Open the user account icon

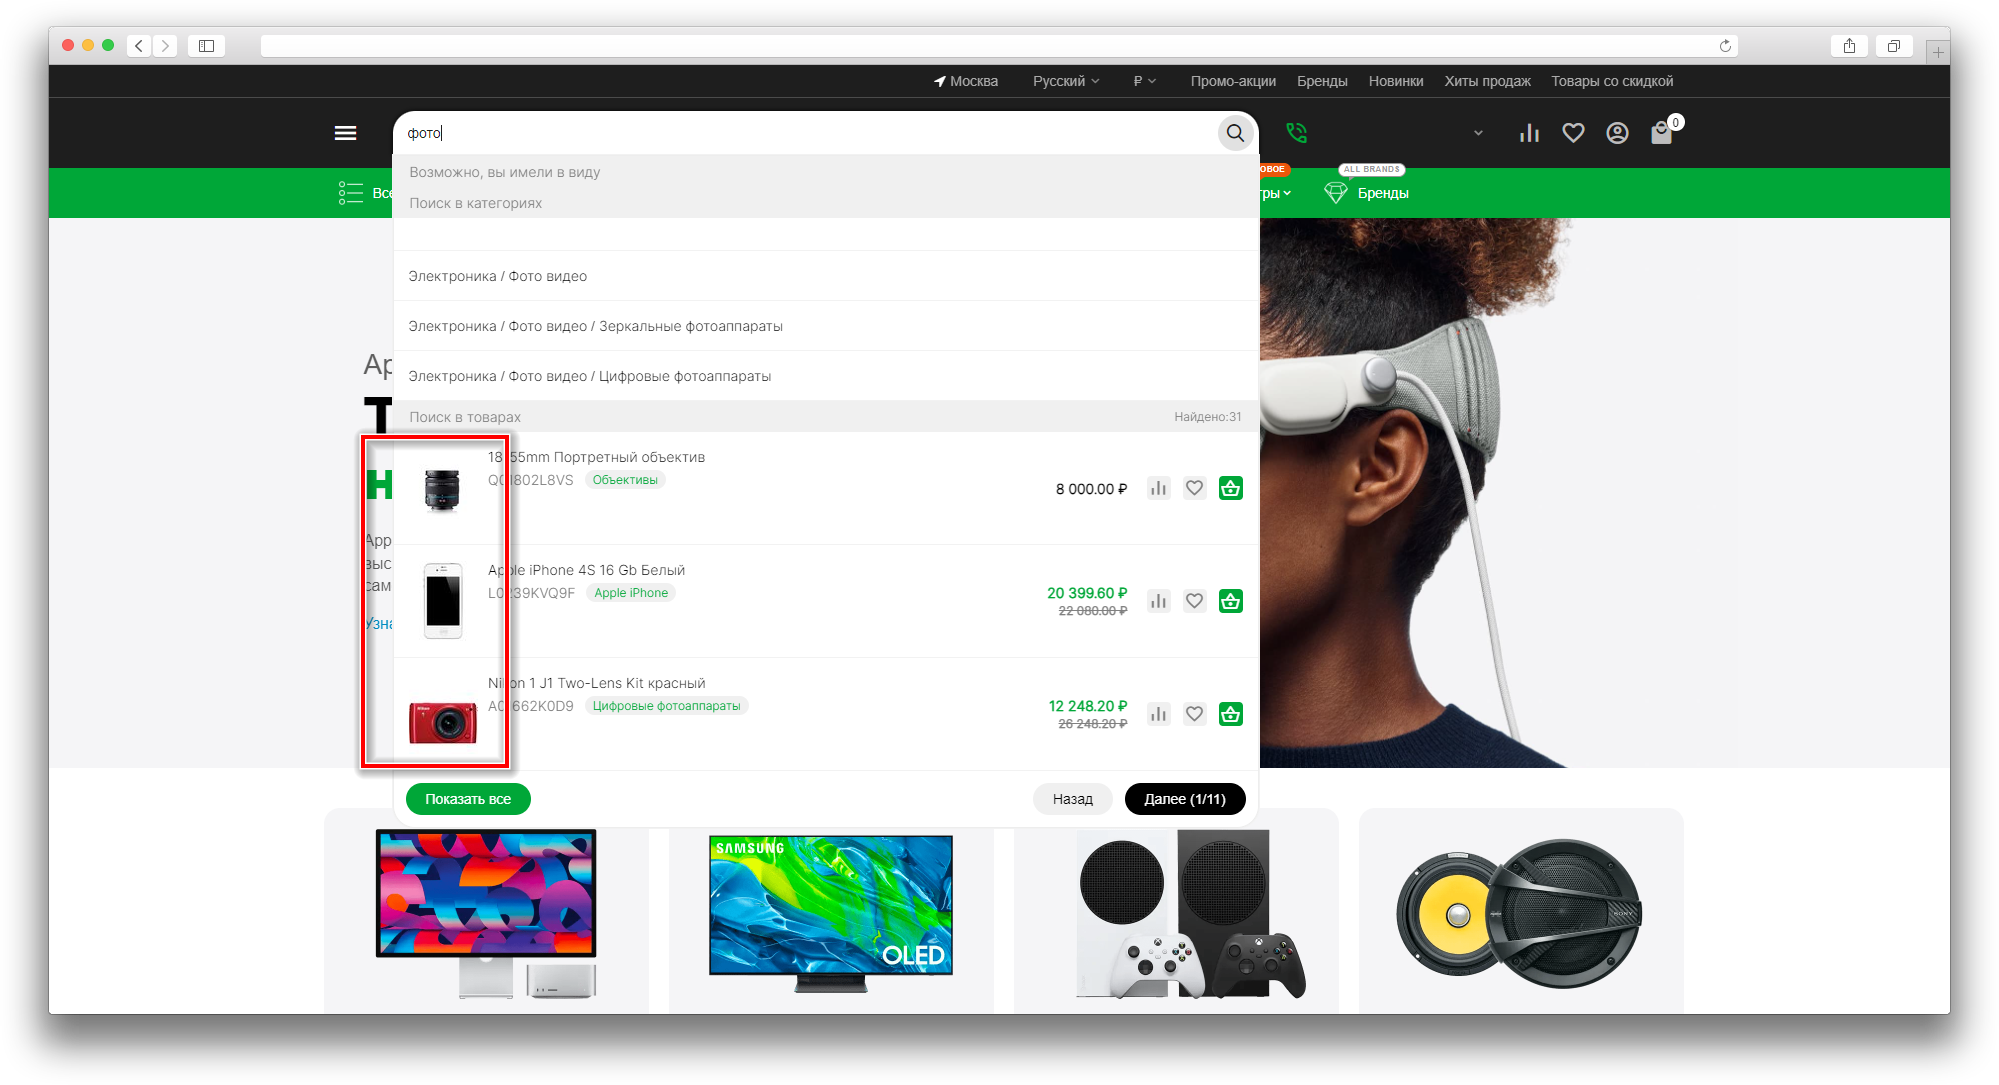pyautogui.click(x=1617, y=133)
